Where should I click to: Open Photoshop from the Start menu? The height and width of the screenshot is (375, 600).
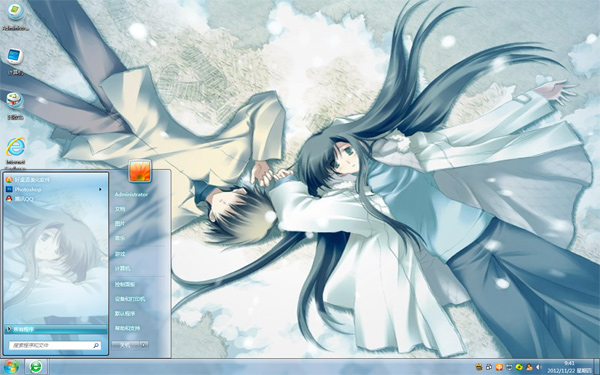coord(55,189)
